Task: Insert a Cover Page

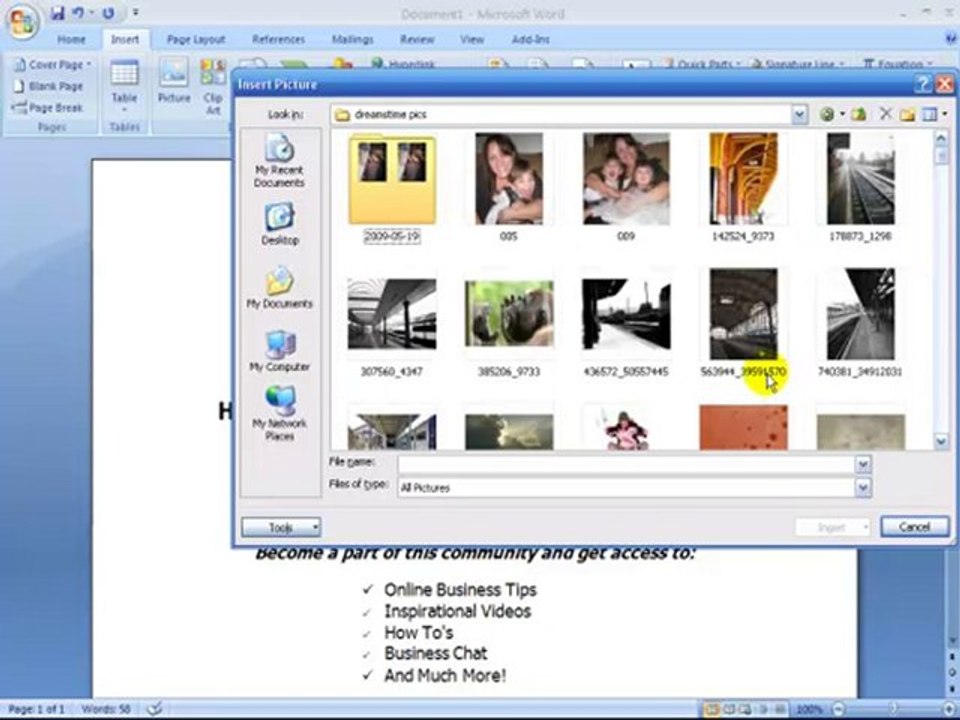Action: click(52, 64)
